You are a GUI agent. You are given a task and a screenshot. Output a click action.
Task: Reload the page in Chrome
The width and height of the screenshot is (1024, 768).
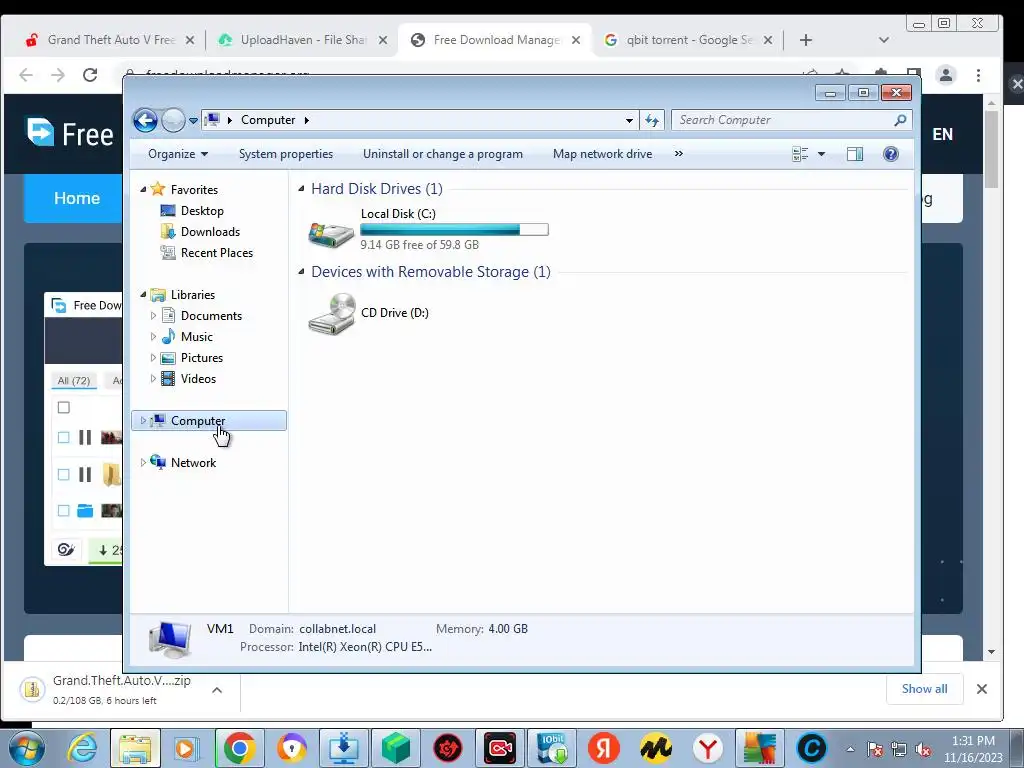[x=90, y=74]
